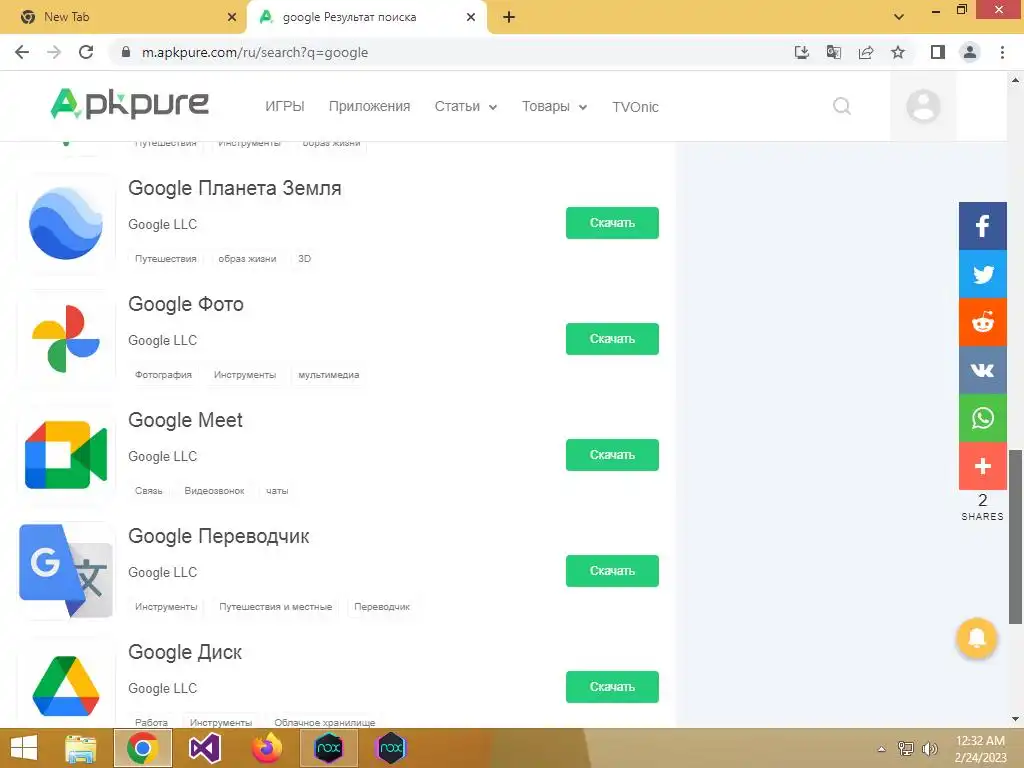Open the Google Фото pinwheel icon
Image resolution: width=1024 pixels, height=768 pixels.
tap(66, 339)
